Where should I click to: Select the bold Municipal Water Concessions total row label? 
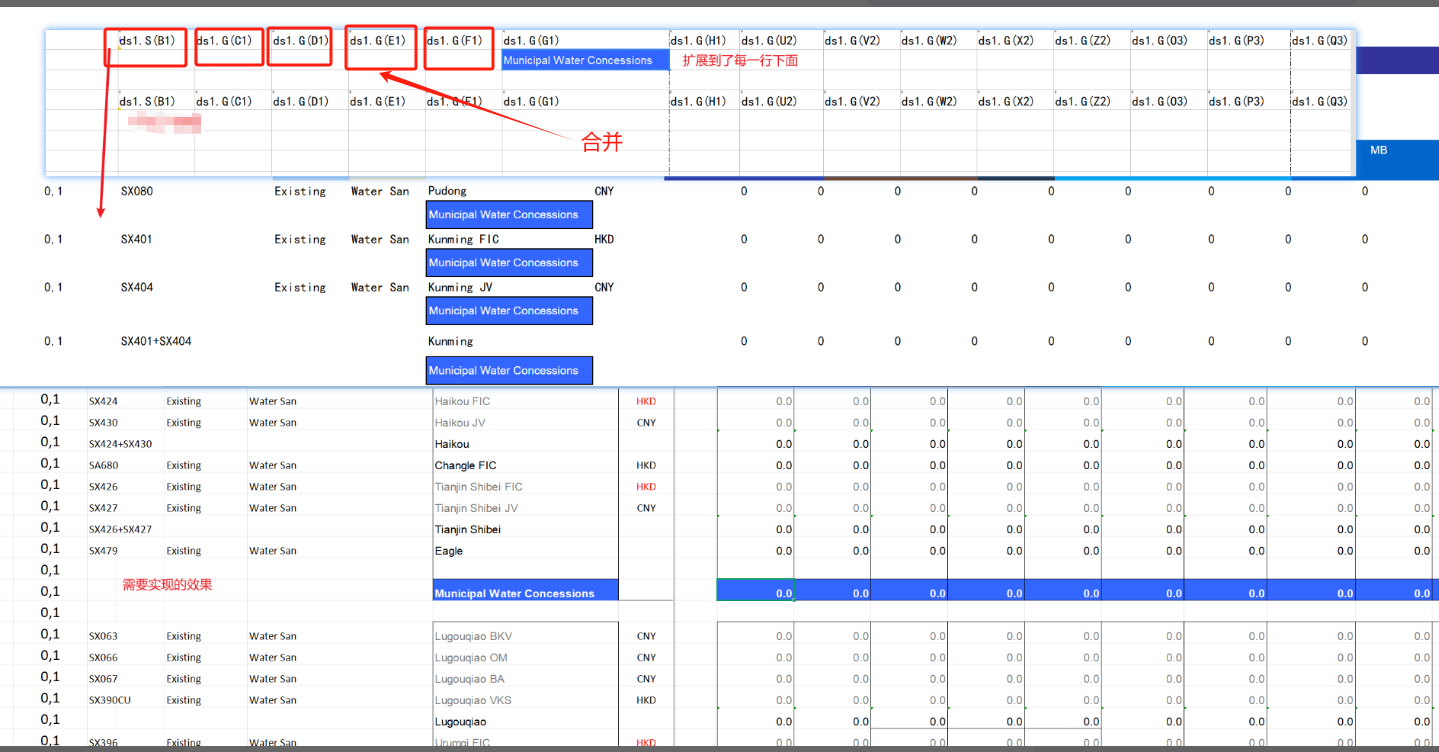point(525,591)
